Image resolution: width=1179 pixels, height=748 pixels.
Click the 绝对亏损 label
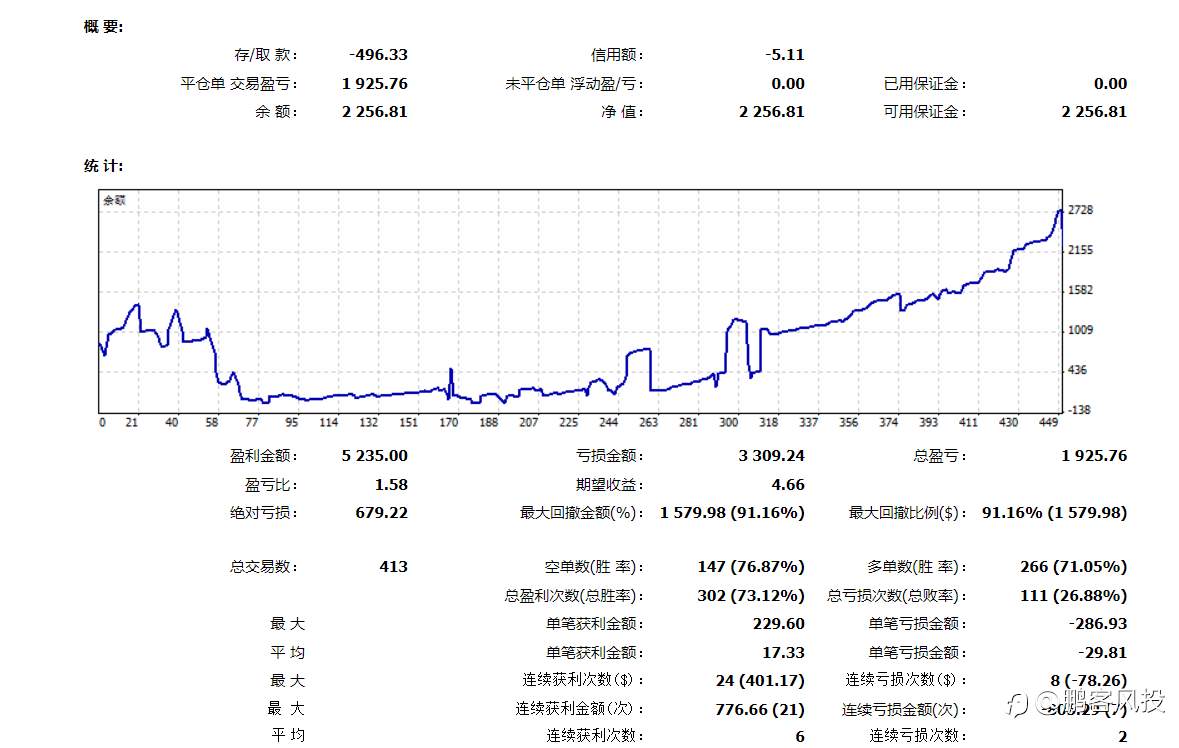coord(264,513)
